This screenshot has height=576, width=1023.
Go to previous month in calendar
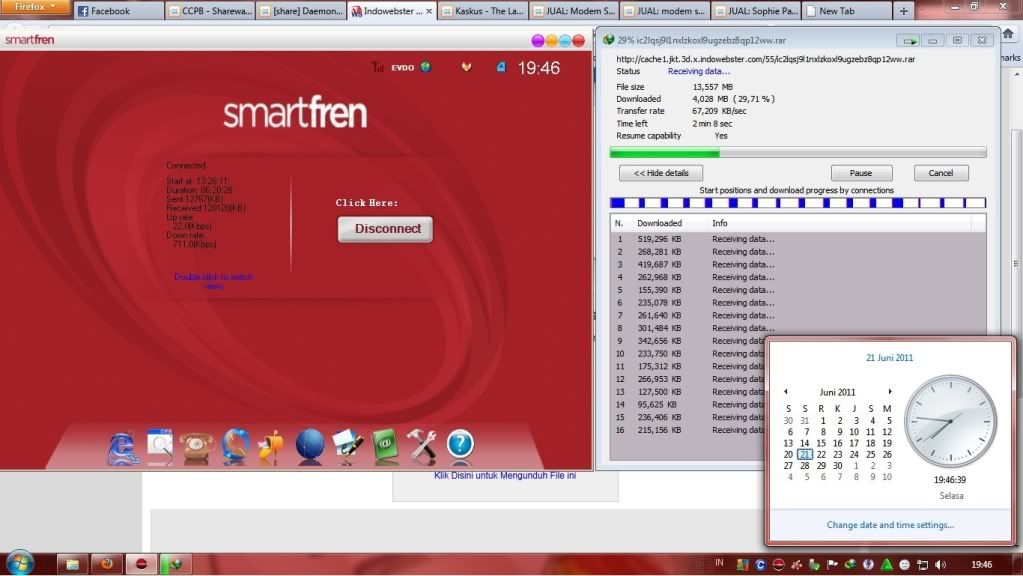786,392
